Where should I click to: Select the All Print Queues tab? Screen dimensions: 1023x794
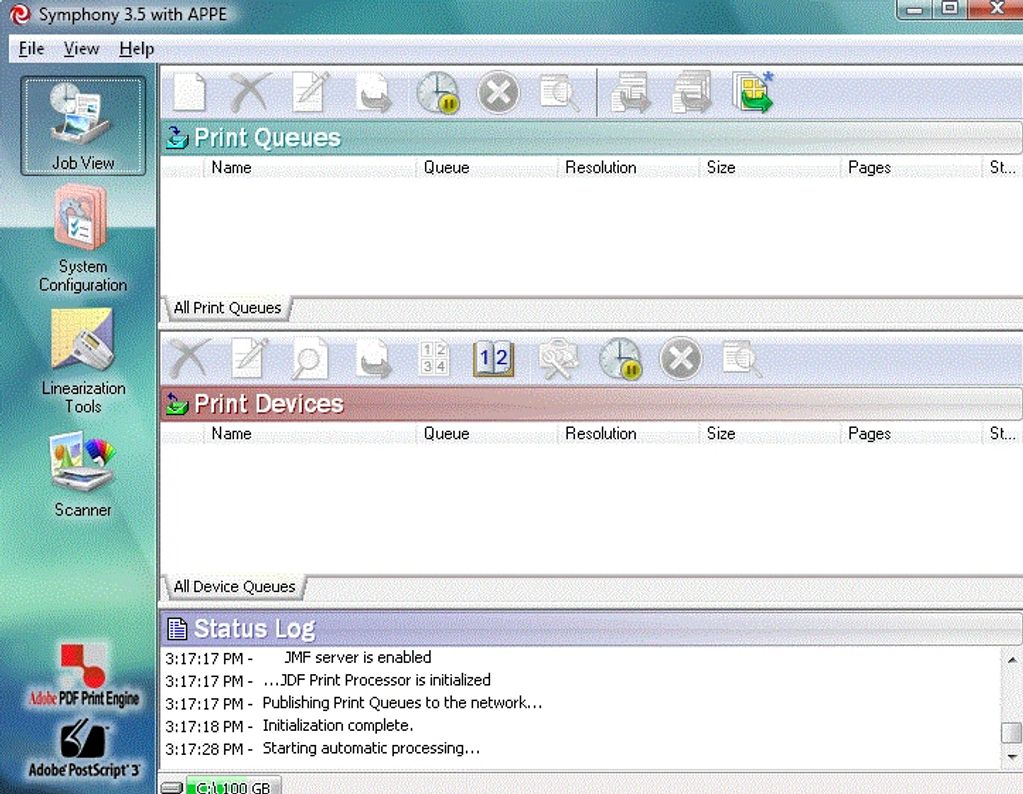tap(227, 308)
